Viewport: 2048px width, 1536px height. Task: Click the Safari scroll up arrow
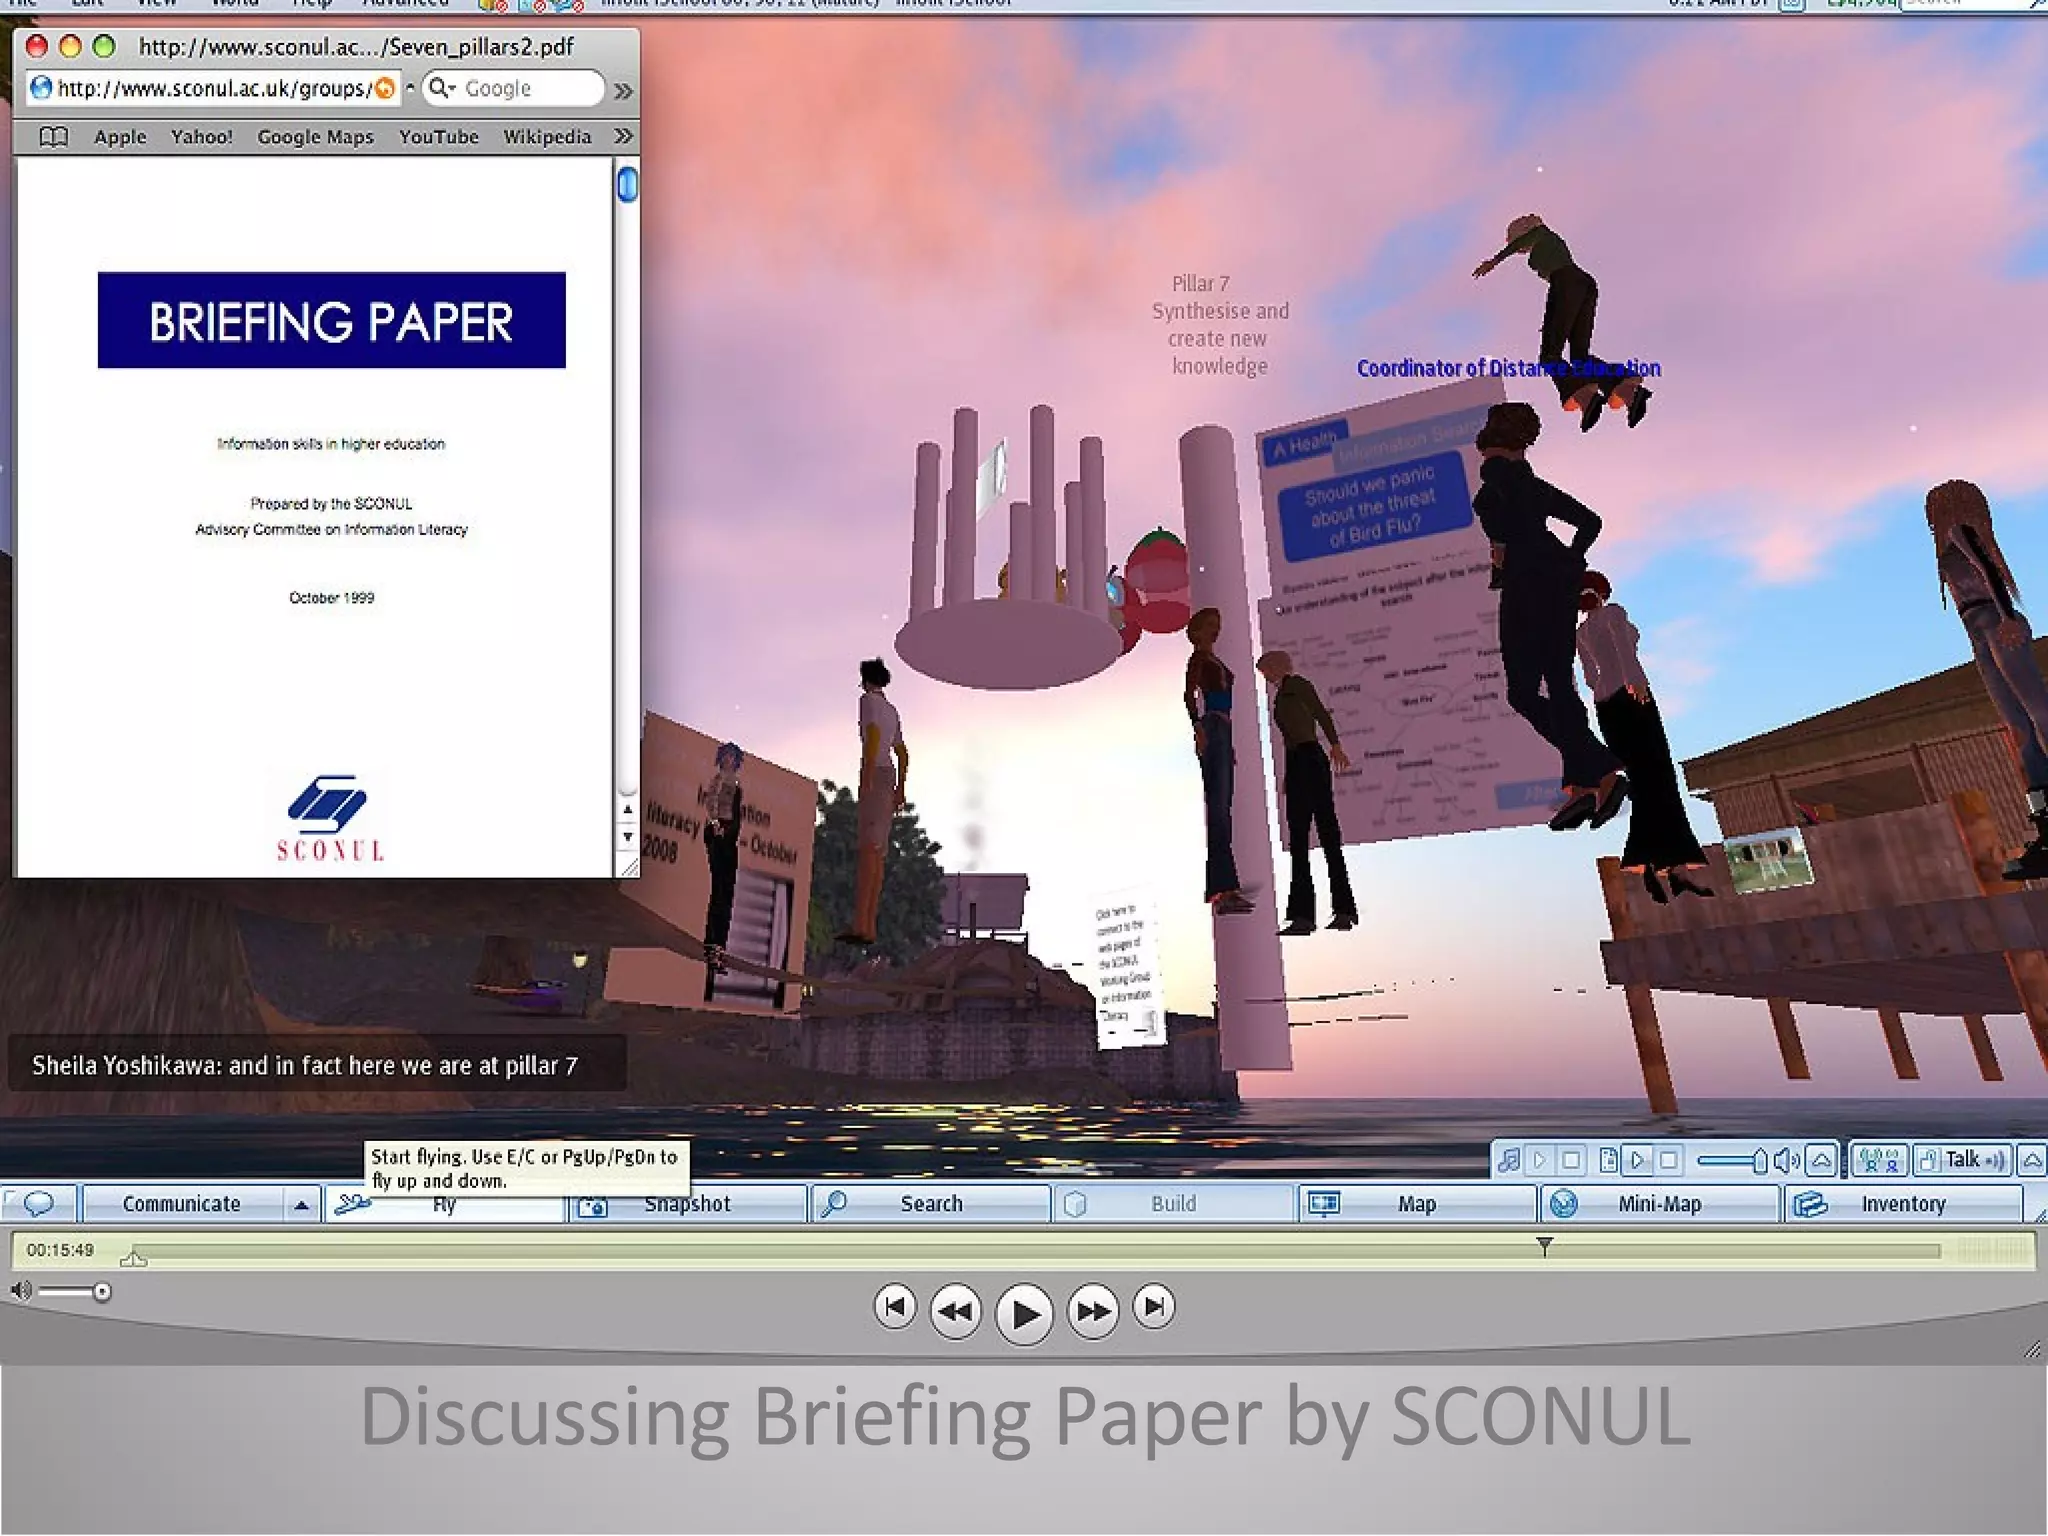click(x=627, y=809)
